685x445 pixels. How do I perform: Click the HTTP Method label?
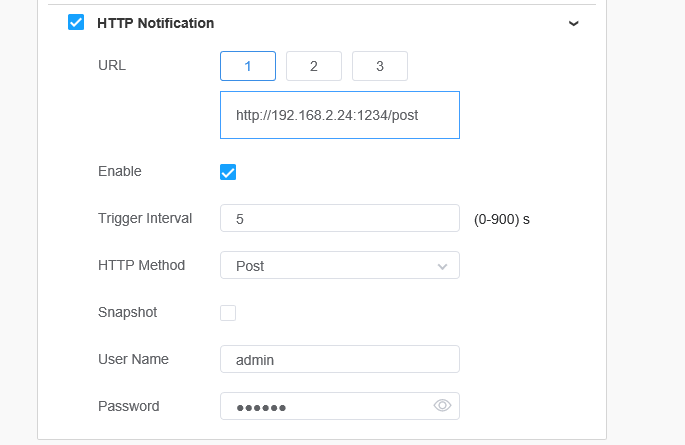click(x=142, y=265)
